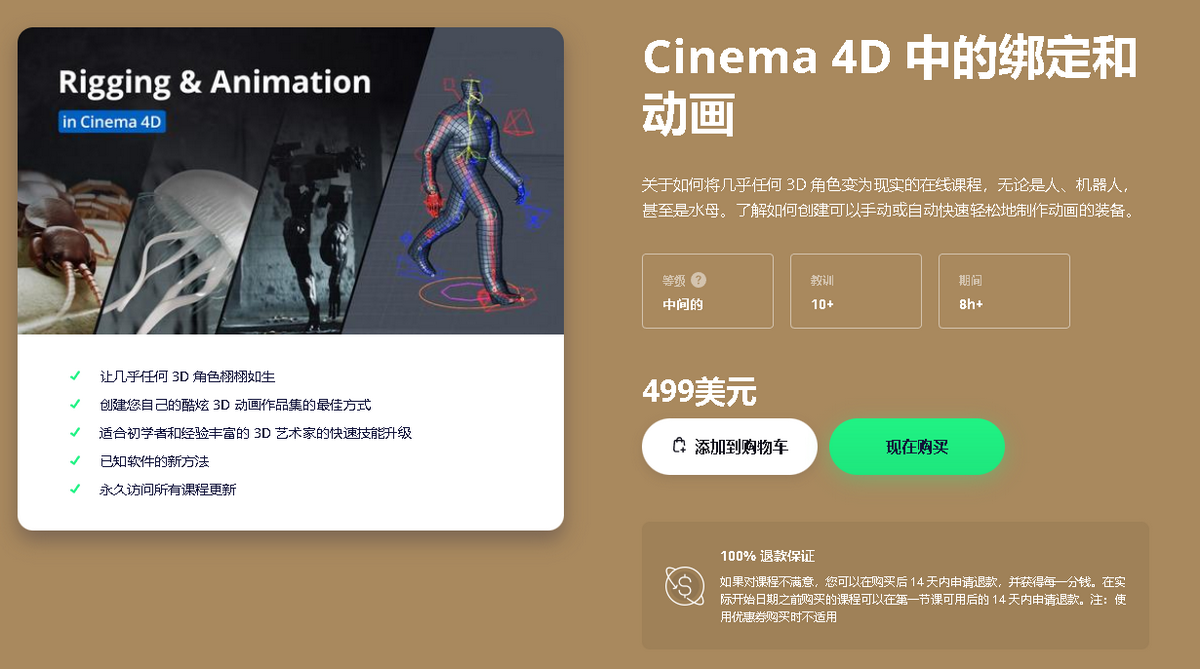1200x669 pixels.
Task: Click the text 让几乎任何 3D 角色栩栩如生
Action: (x=187, y=377)
